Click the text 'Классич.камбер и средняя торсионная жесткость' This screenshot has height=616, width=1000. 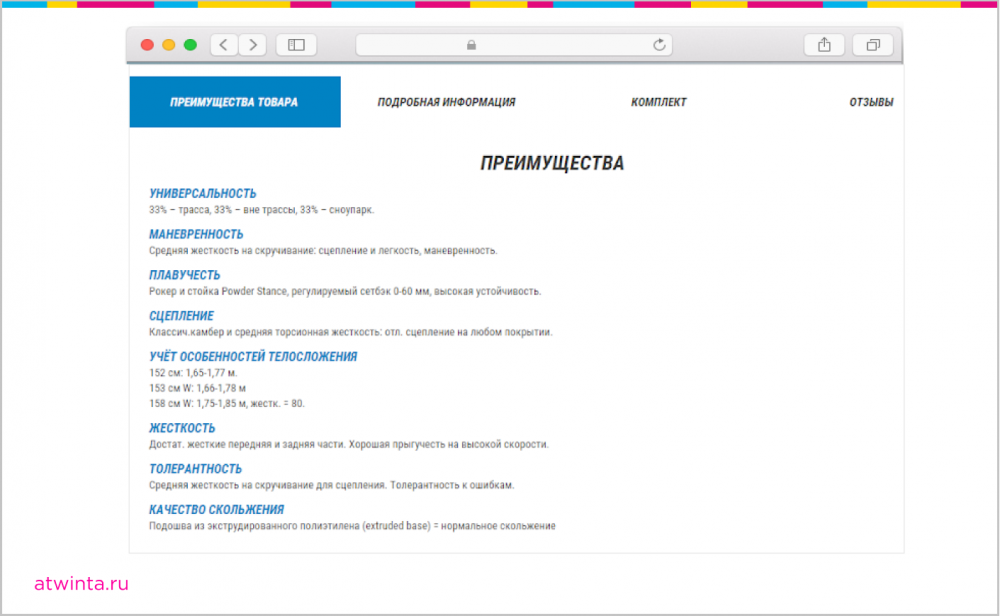pos(265,332)
